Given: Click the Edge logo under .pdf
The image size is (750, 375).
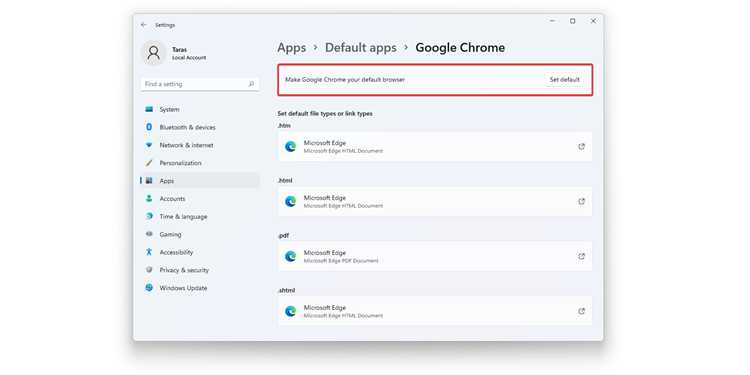Looking at the screenshot, I should [x=290, y=256].
